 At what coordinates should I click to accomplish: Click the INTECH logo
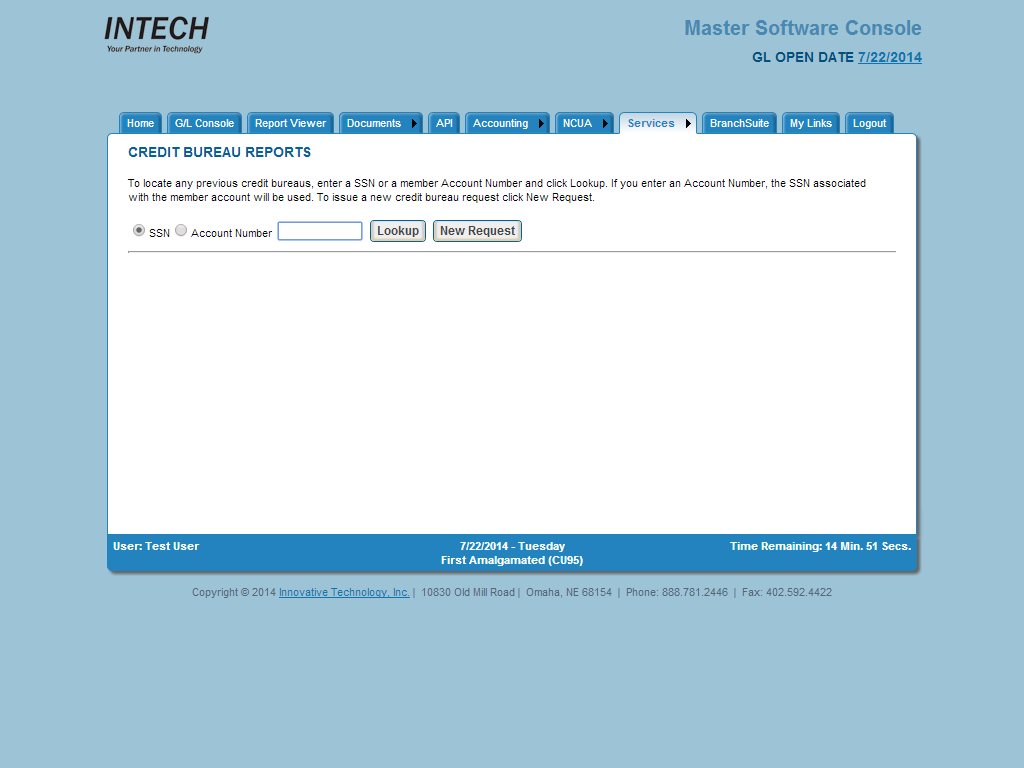coord(156,34)
